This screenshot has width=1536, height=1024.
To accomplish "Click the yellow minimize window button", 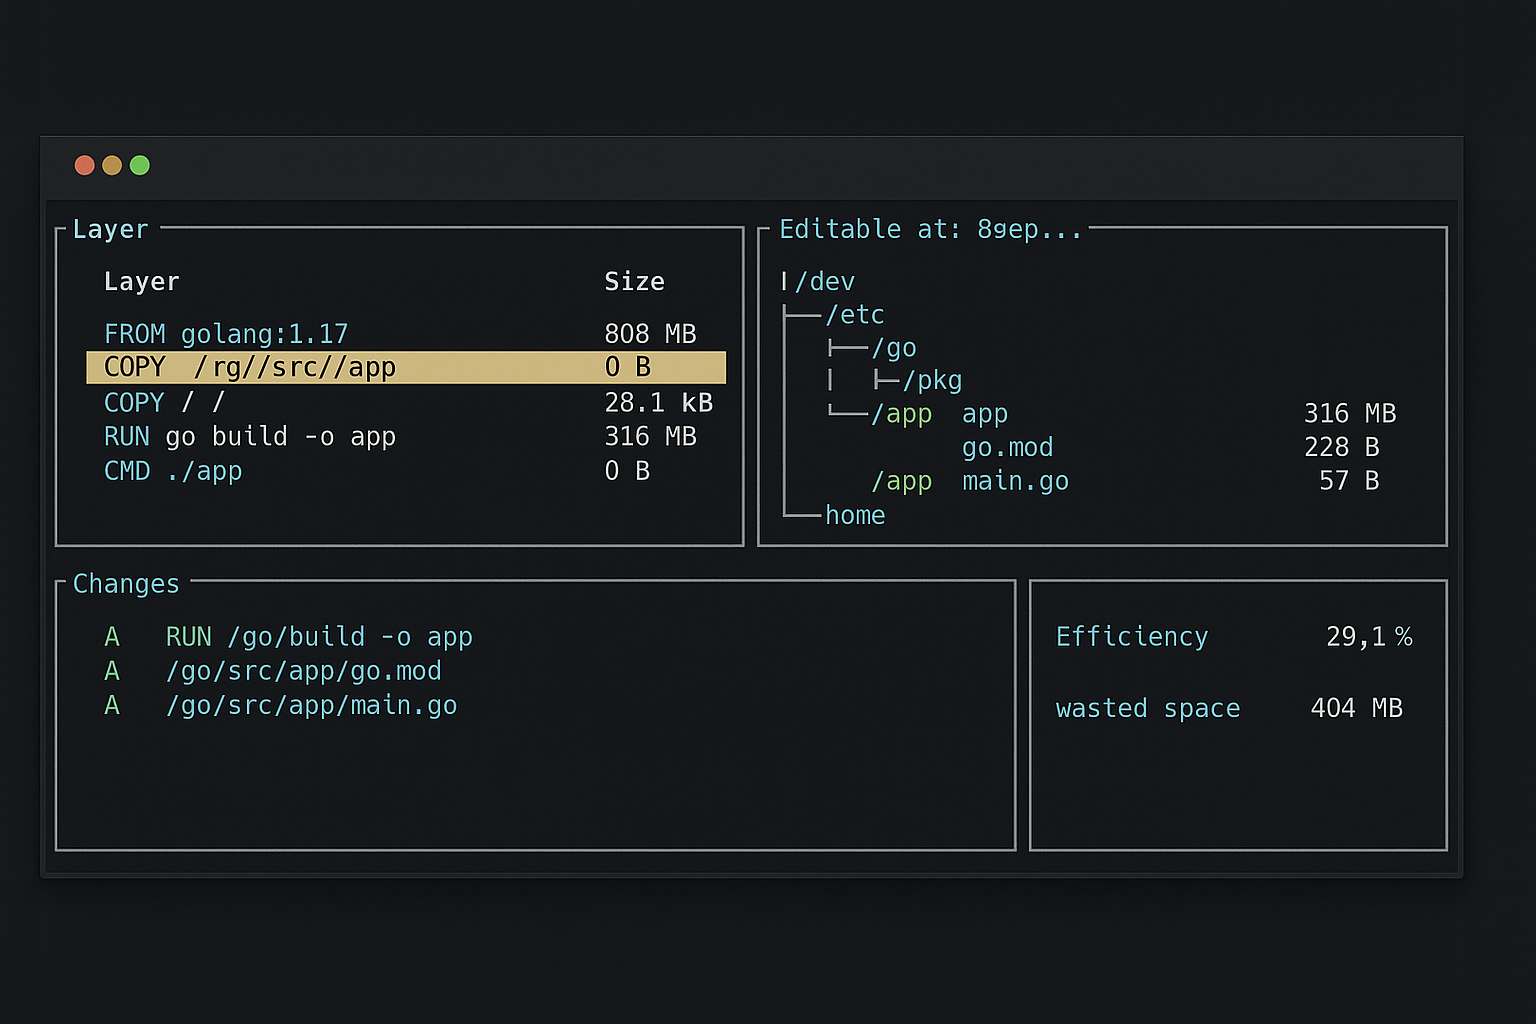I will point(112,165).
